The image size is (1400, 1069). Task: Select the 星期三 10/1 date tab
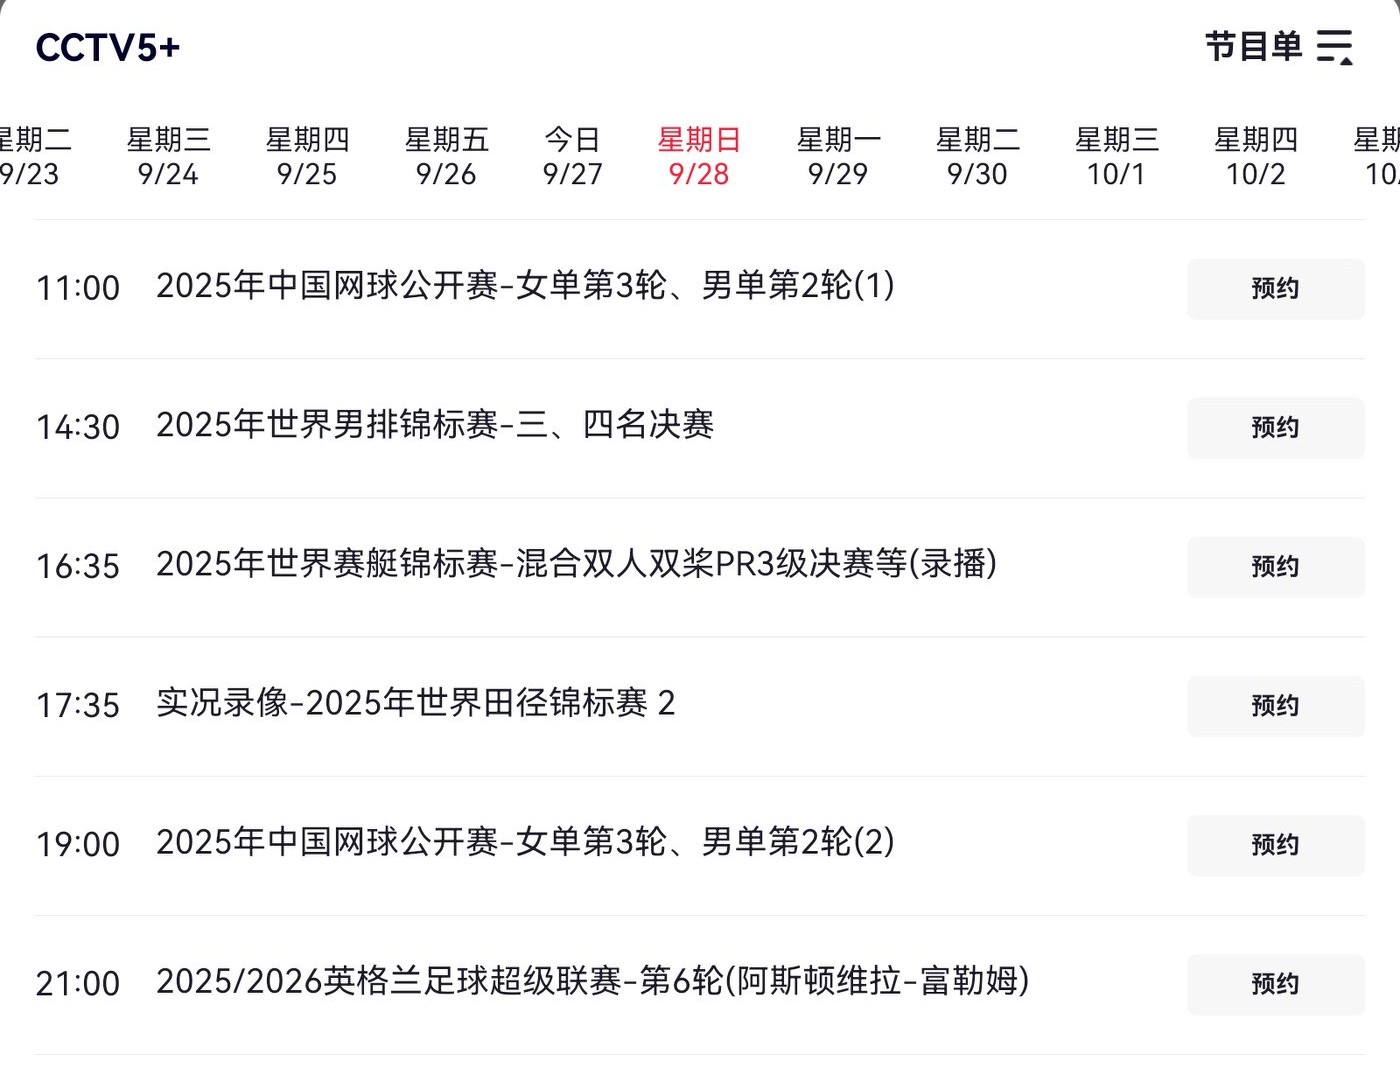[1116, 156]
